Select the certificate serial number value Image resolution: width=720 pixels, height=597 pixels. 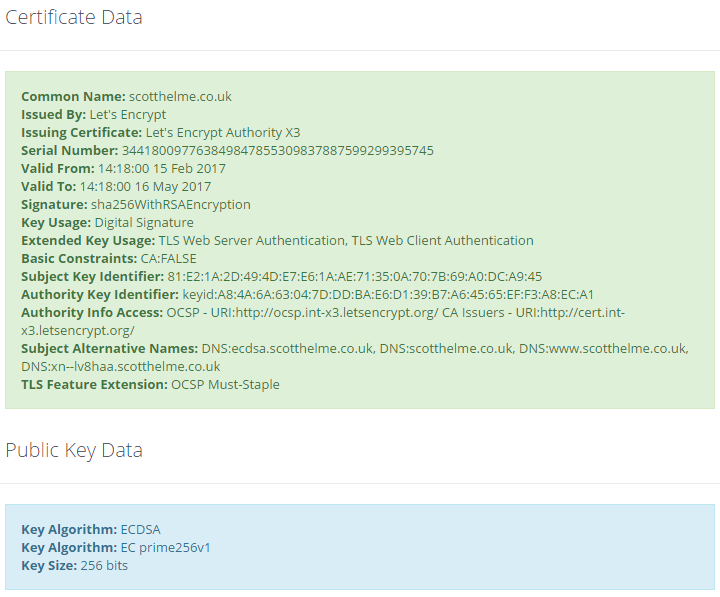click(x=274, y=151)
